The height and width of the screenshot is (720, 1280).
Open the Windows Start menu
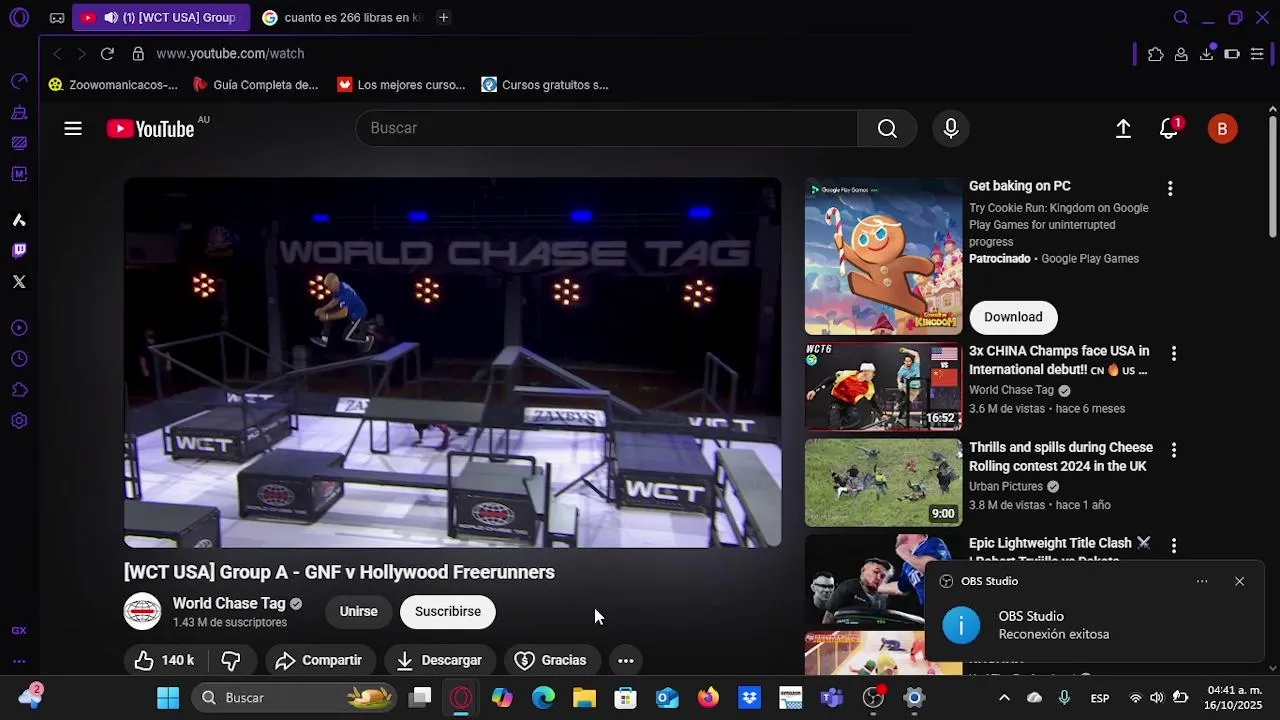click(168, 697)
